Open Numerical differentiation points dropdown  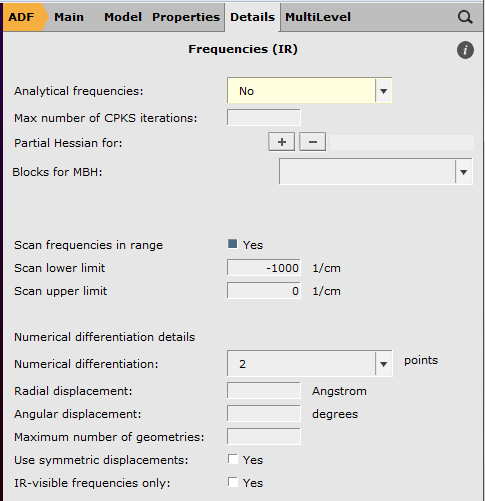pos(310,363)
